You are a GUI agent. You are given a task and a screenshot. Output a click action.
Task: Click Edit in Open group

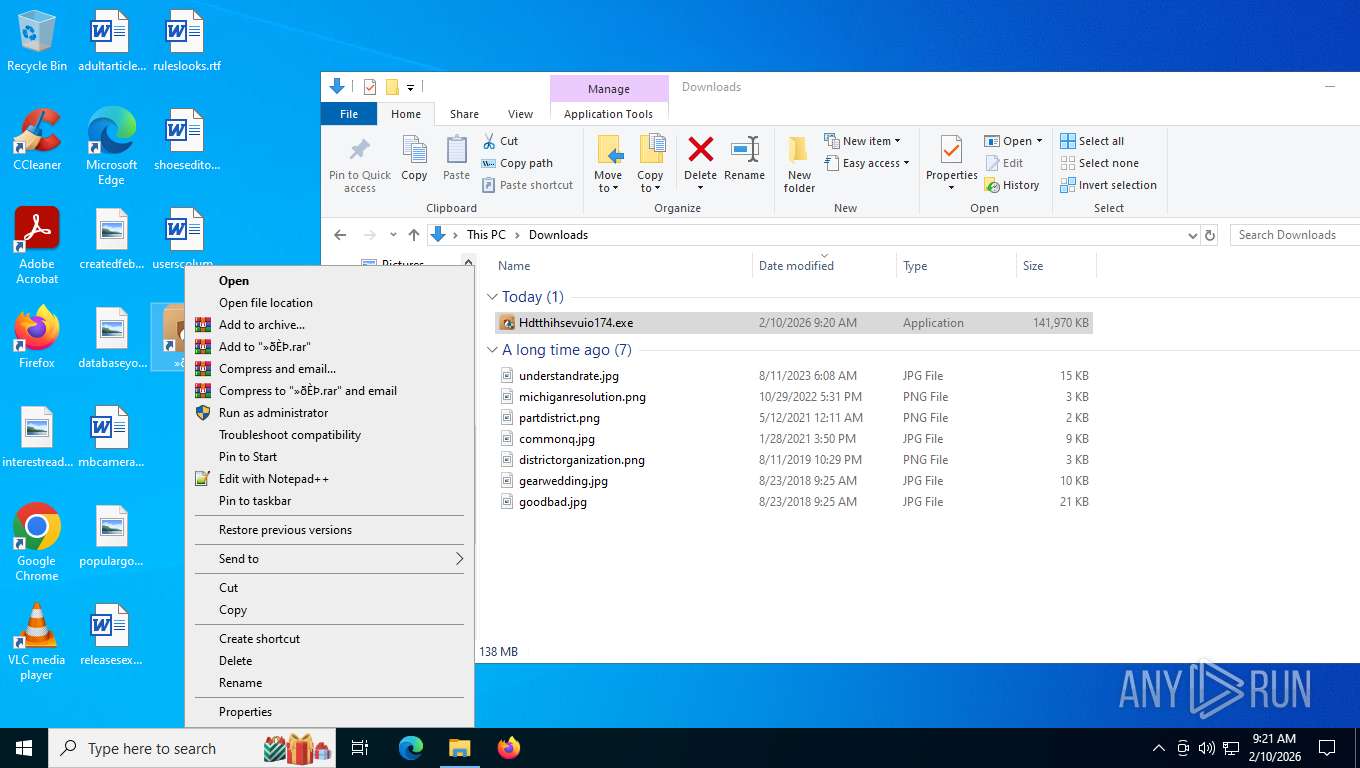(1004, 163)
